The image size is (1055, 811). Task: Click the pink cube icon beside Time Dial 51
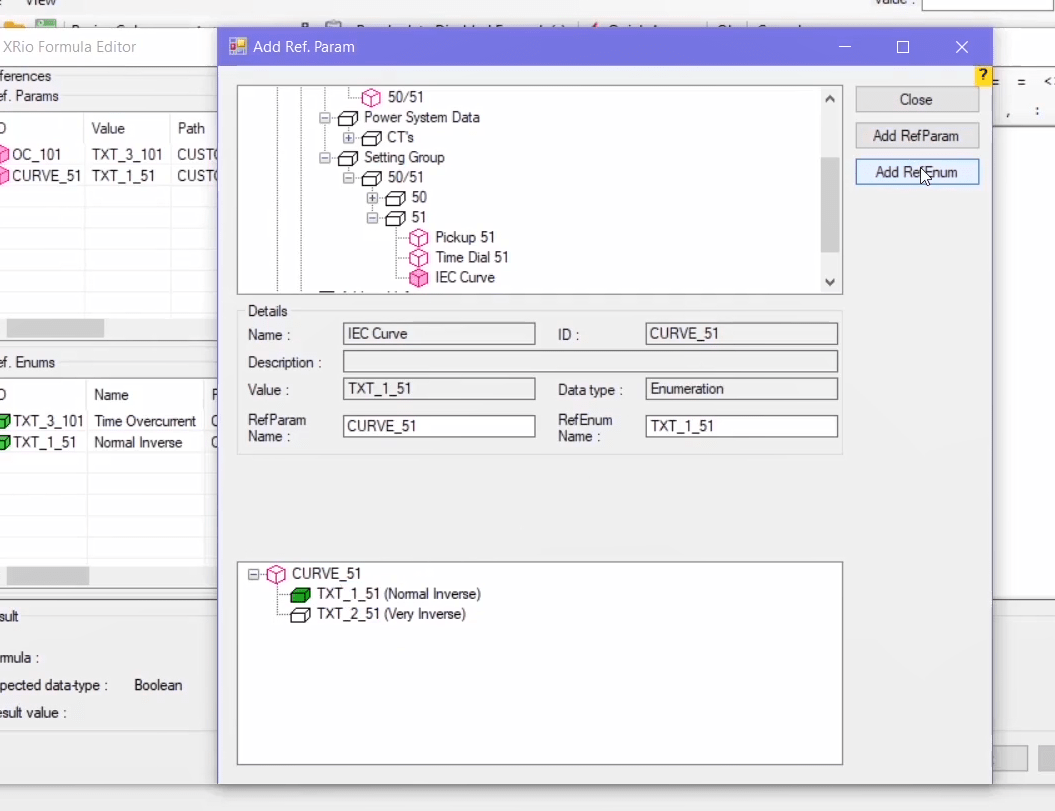coord(419,258)
